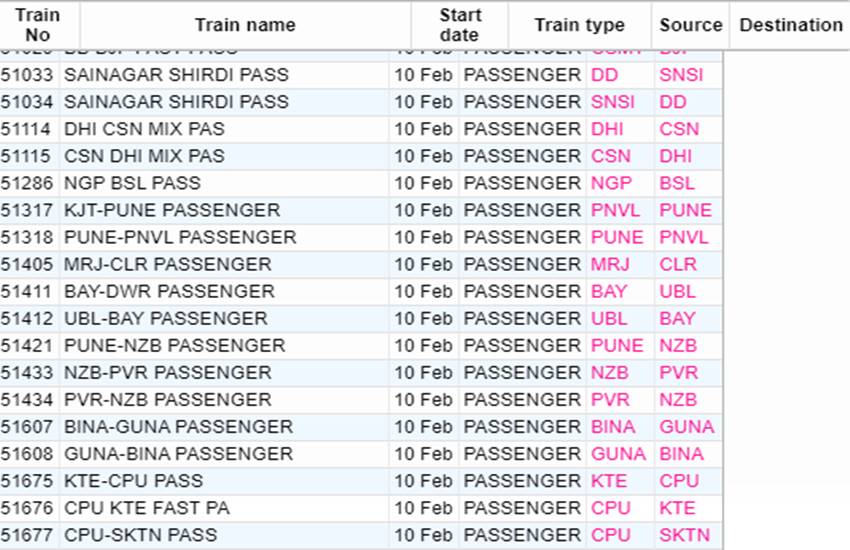
Task: Sort by the Train No column header
Action: (37, 25)
